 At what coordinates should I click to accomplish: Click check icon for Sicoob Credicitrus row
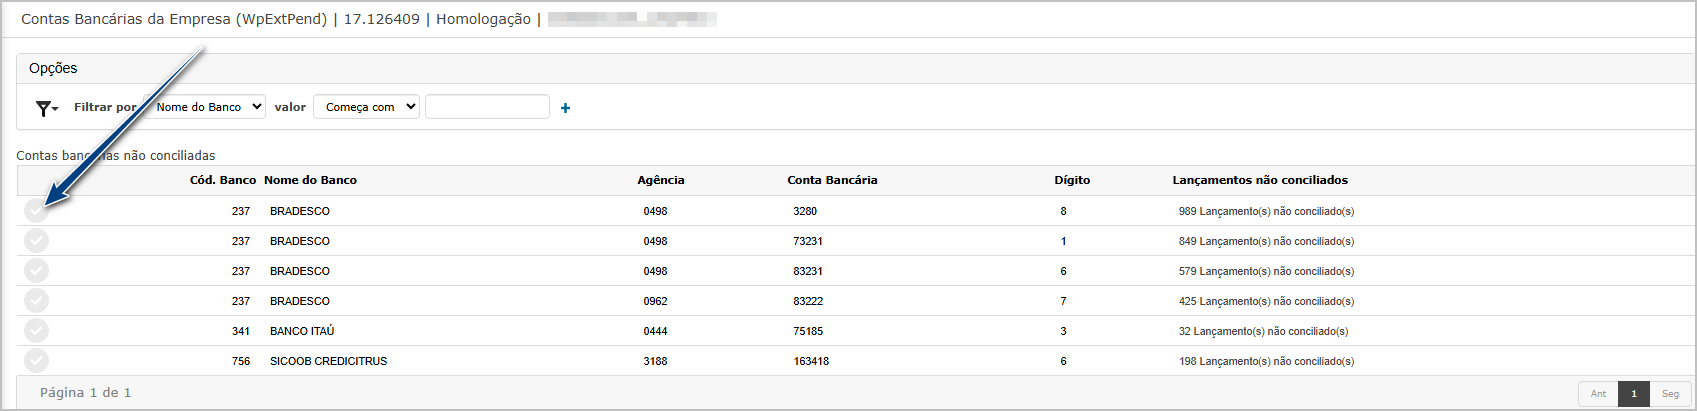coord(36,361)
